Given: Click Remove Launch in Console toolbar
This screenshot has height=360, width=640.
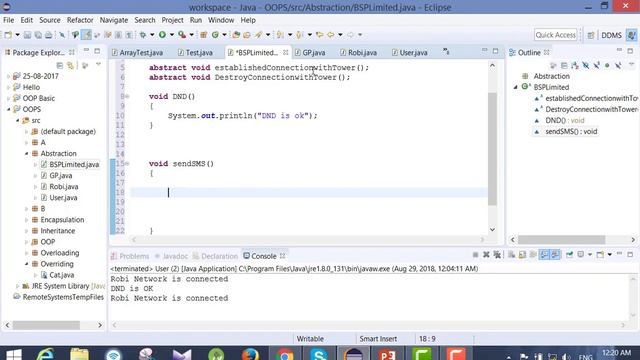Looking at the screenshot, I should pyautogui.click(x=486, y=255).
